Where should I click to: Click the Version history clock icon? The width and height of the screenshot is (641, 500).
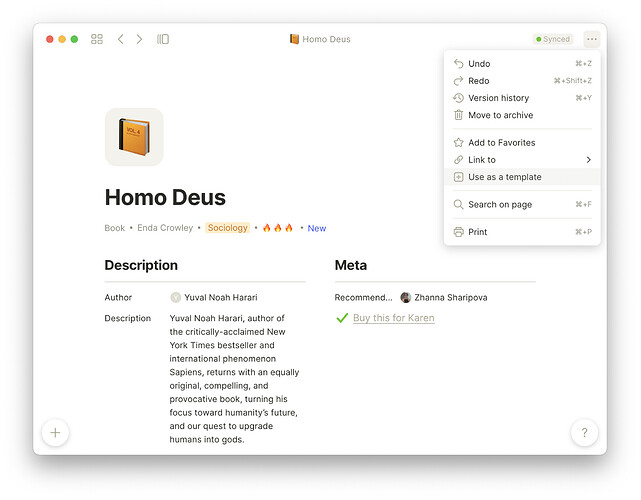click(458, 98)
